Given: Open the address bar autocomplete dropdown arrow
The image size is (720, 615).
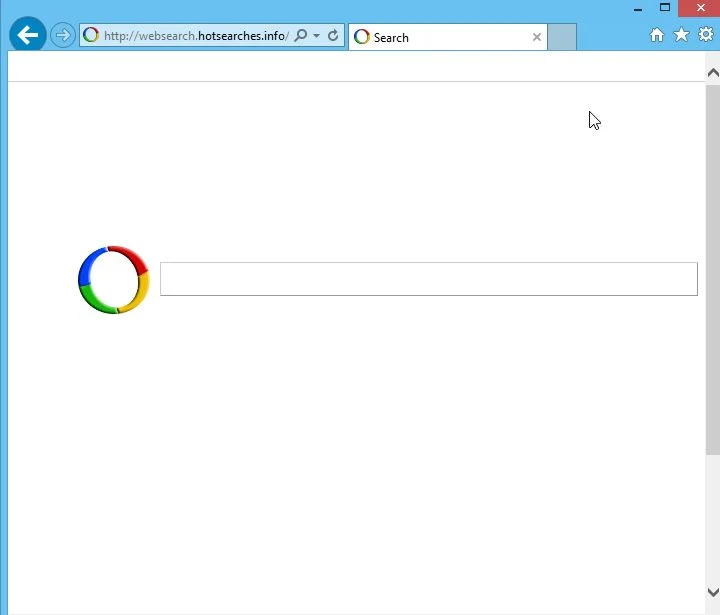Looking at the screenshot, I should coord(316,35).
